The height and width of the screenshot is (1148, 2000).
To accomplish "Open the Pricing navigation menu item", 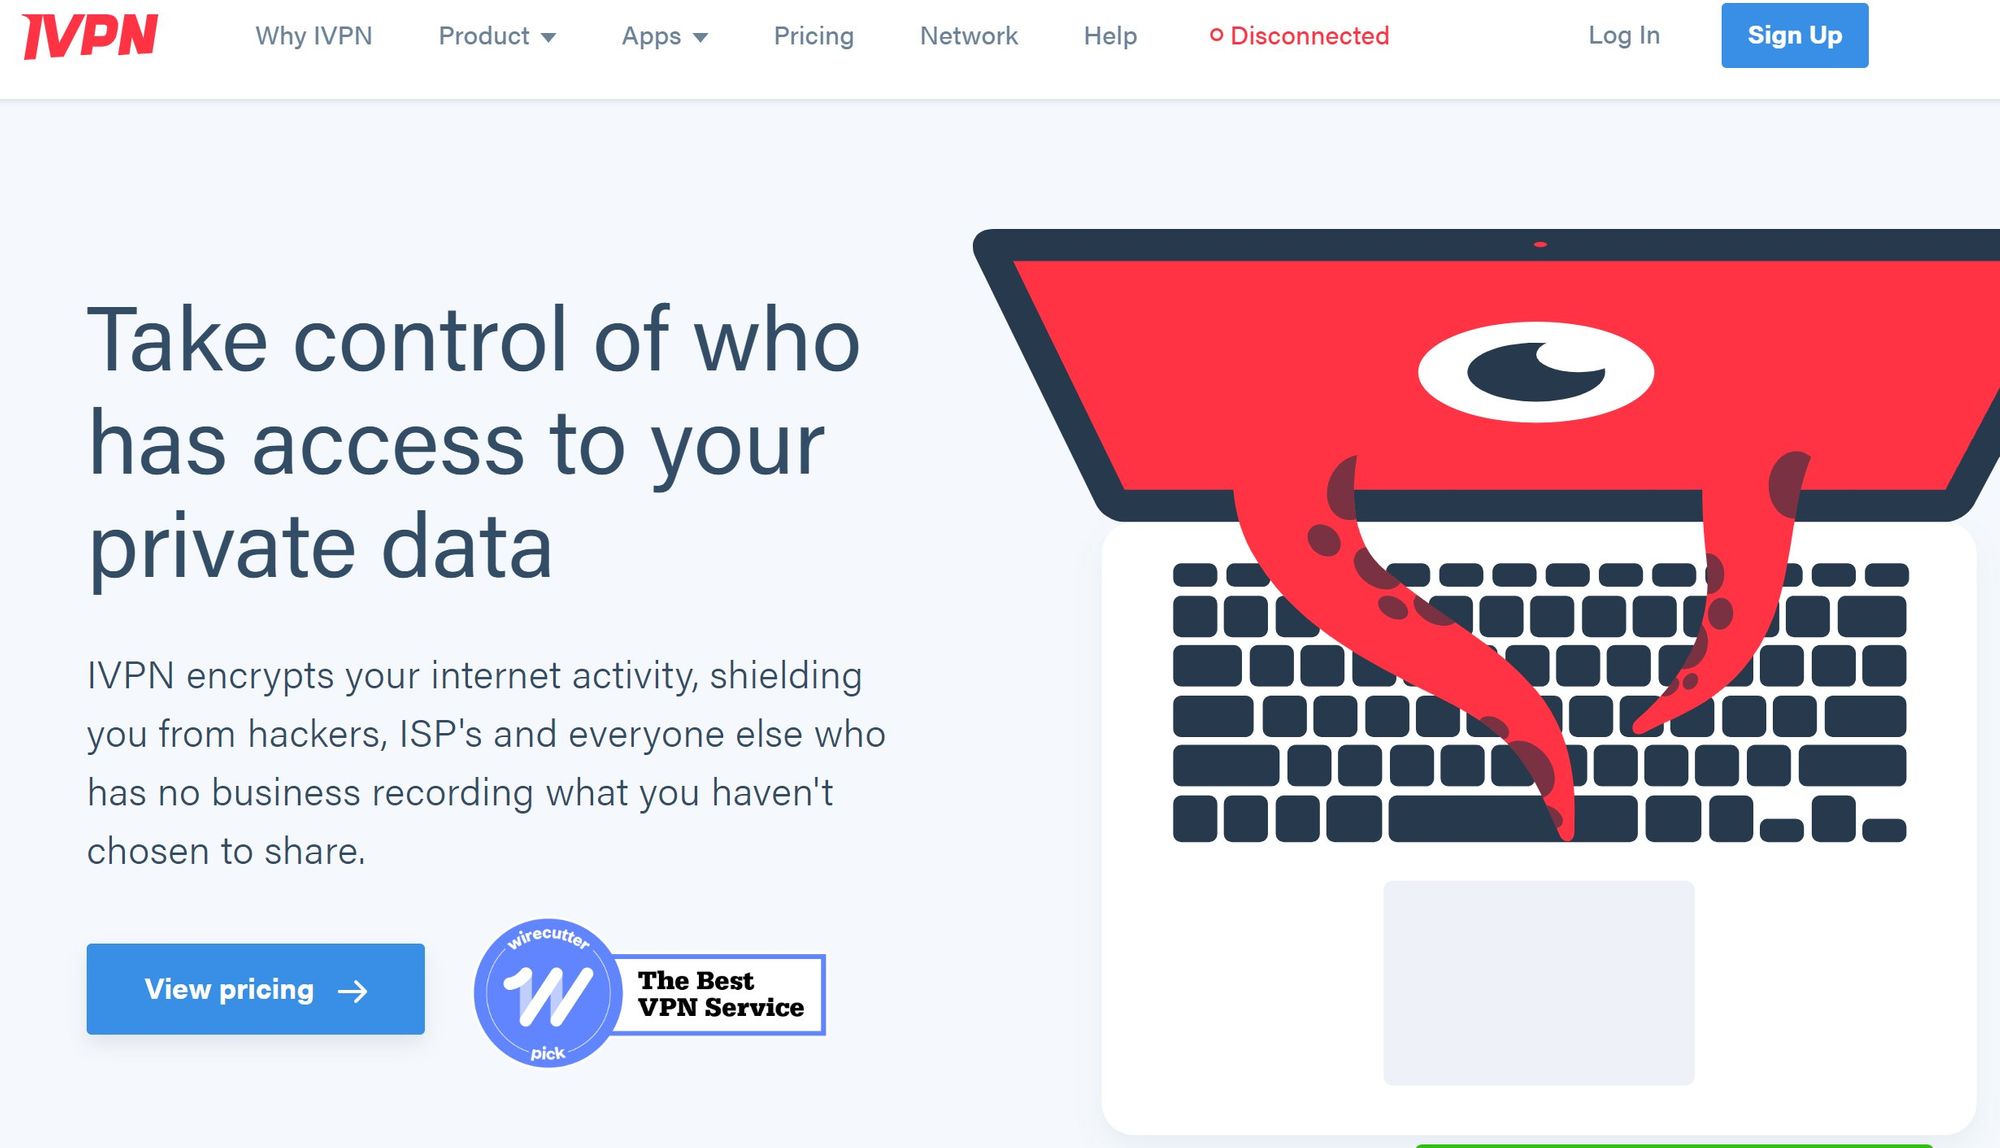I will [813, 36].
